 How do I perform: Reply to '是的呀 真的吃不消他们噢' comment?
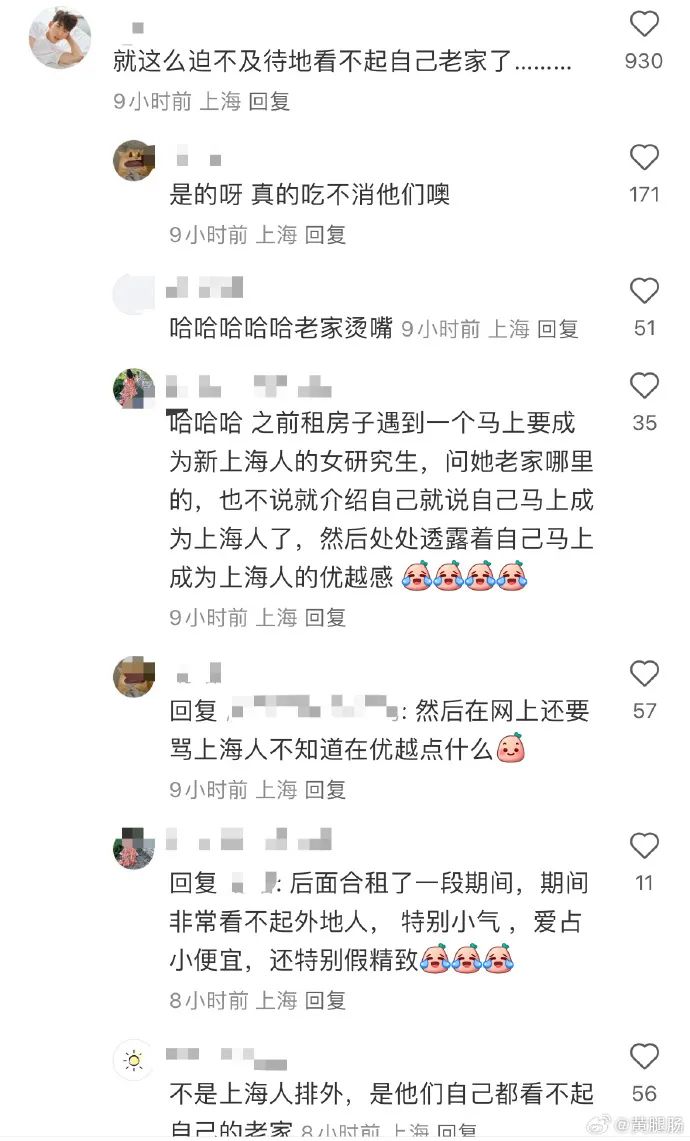pyautogui.click(x=325, y=234)
